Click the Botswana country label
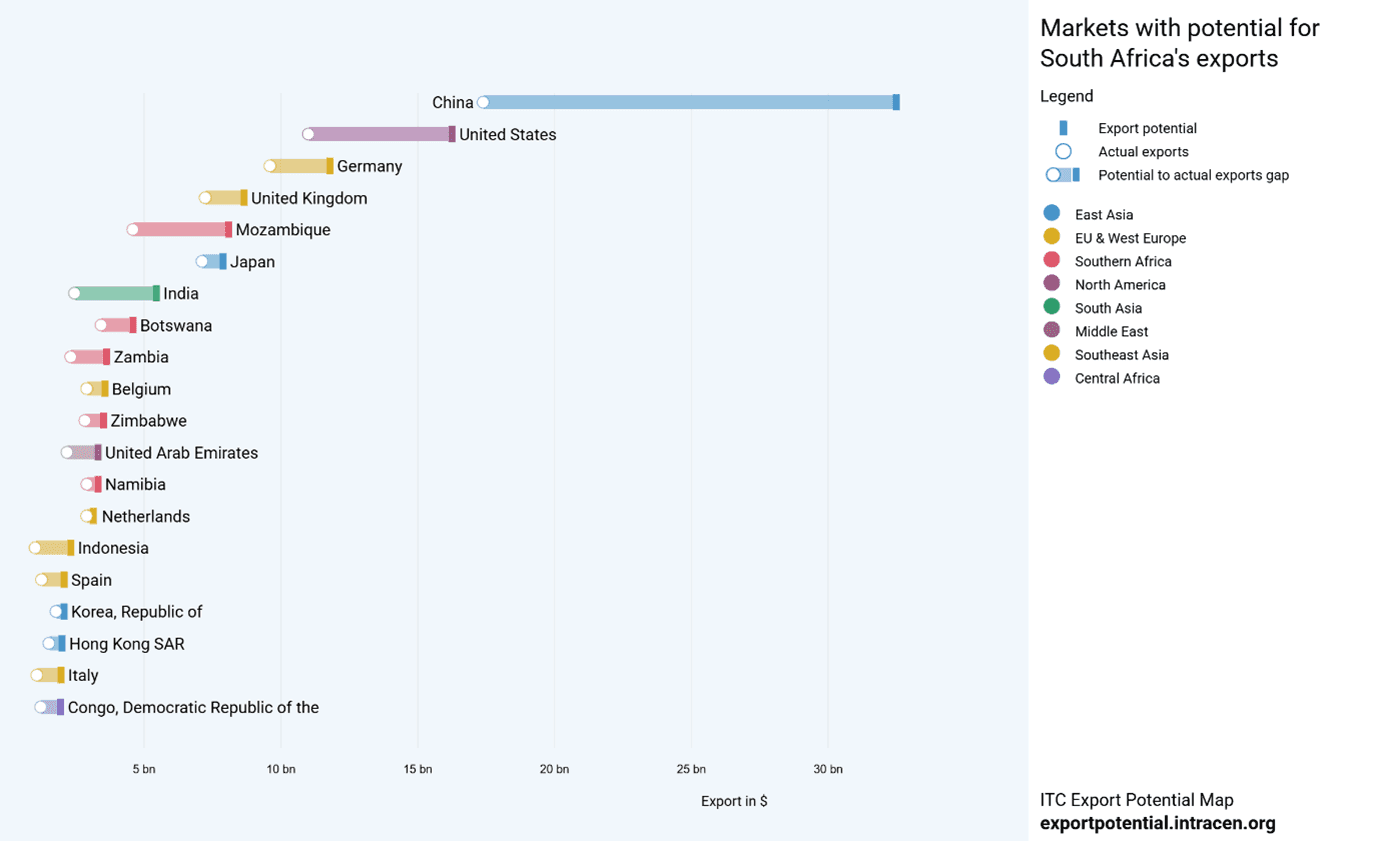This screenshot has height=841, width=1379. tap(176, 325)
